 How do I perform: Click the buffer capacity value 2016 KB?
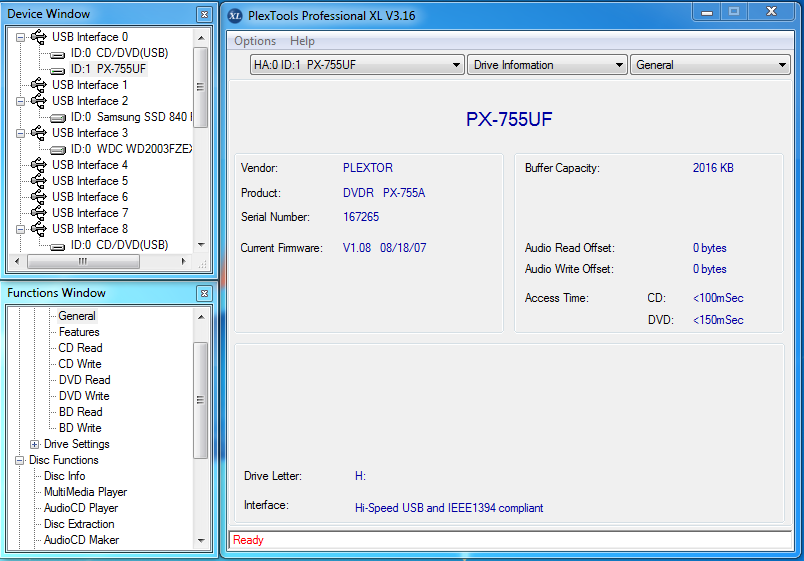click(713, 168)
